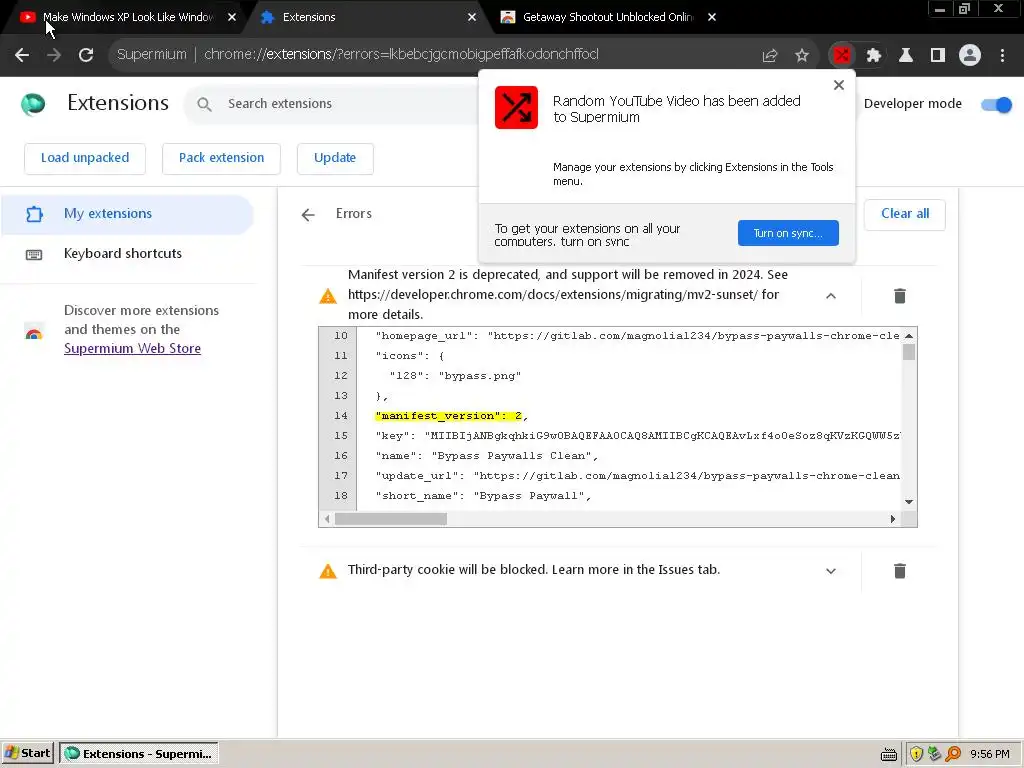Click the warning icon beside the Manifest error
The image size is (1024, 768).
click(x=328, y=296)
